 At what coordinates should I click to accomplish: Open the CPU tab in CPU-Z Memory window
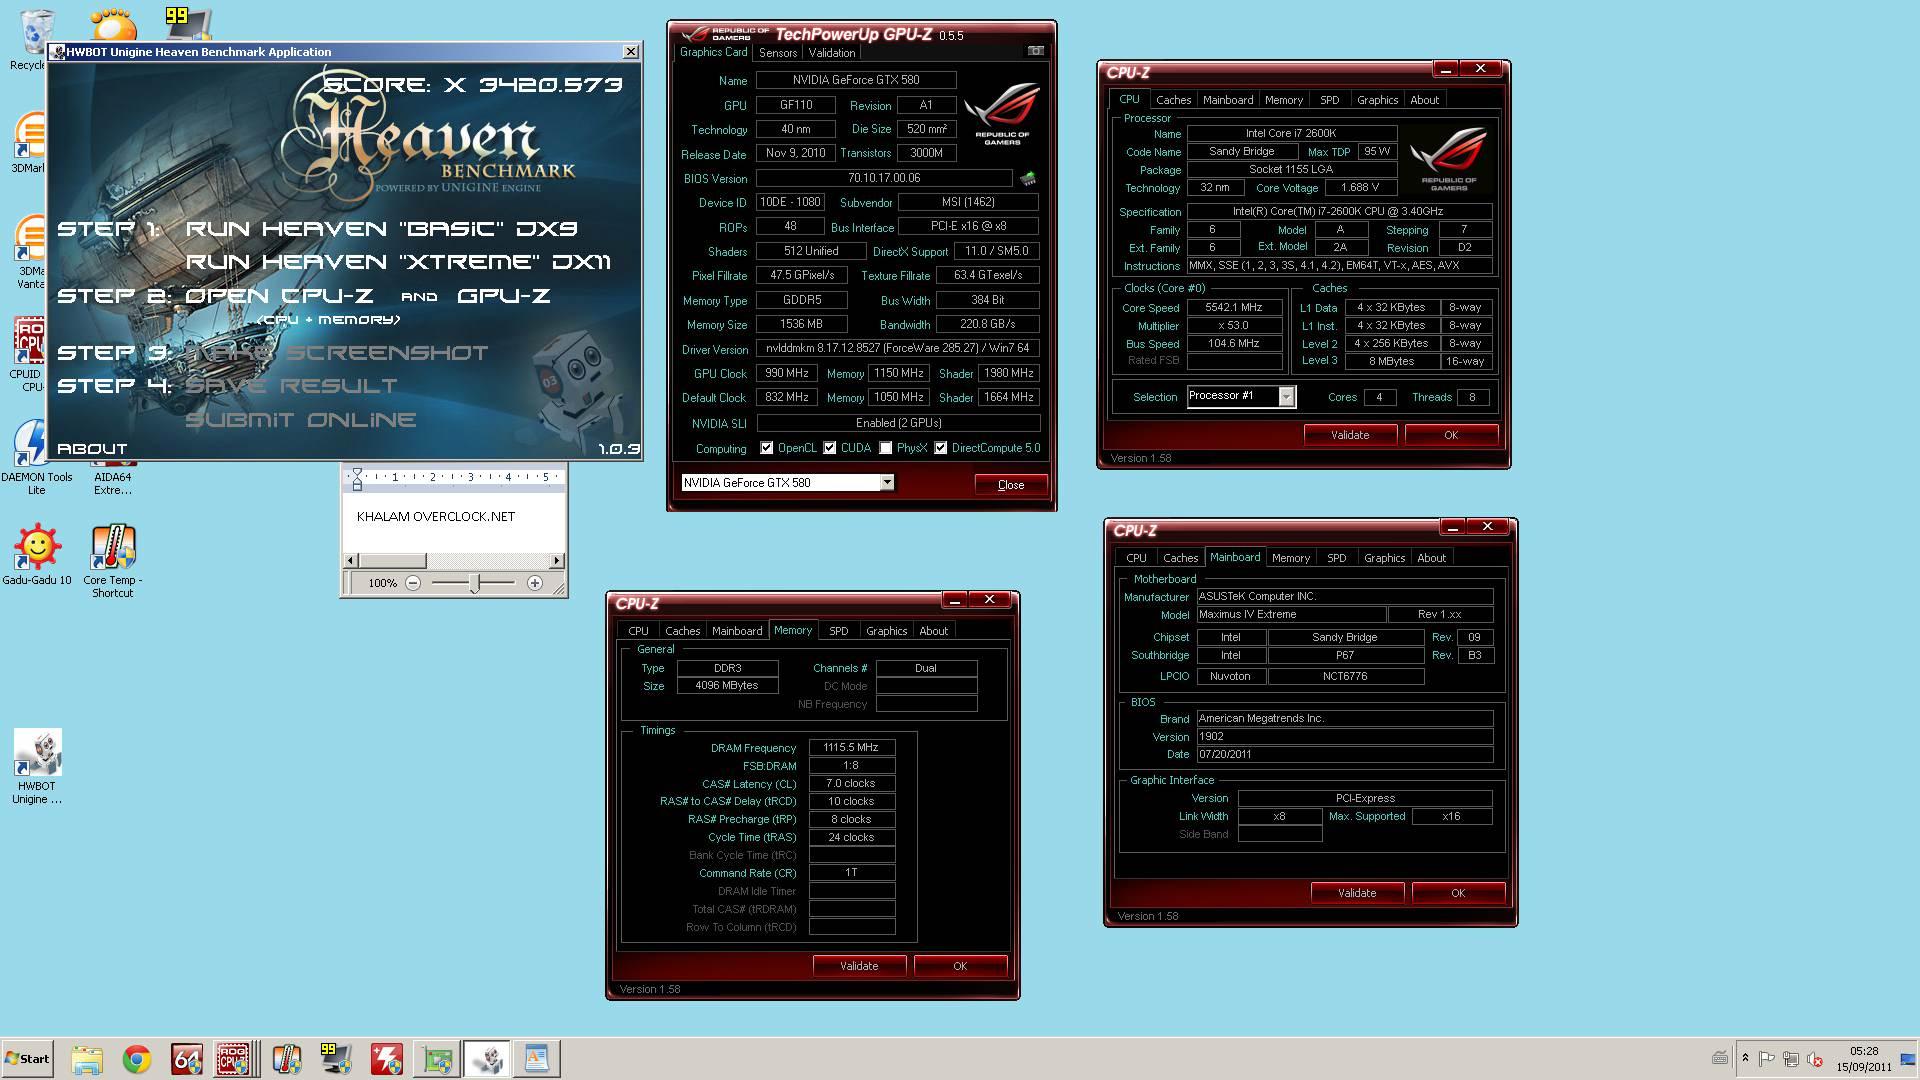[x=639, y=631]
